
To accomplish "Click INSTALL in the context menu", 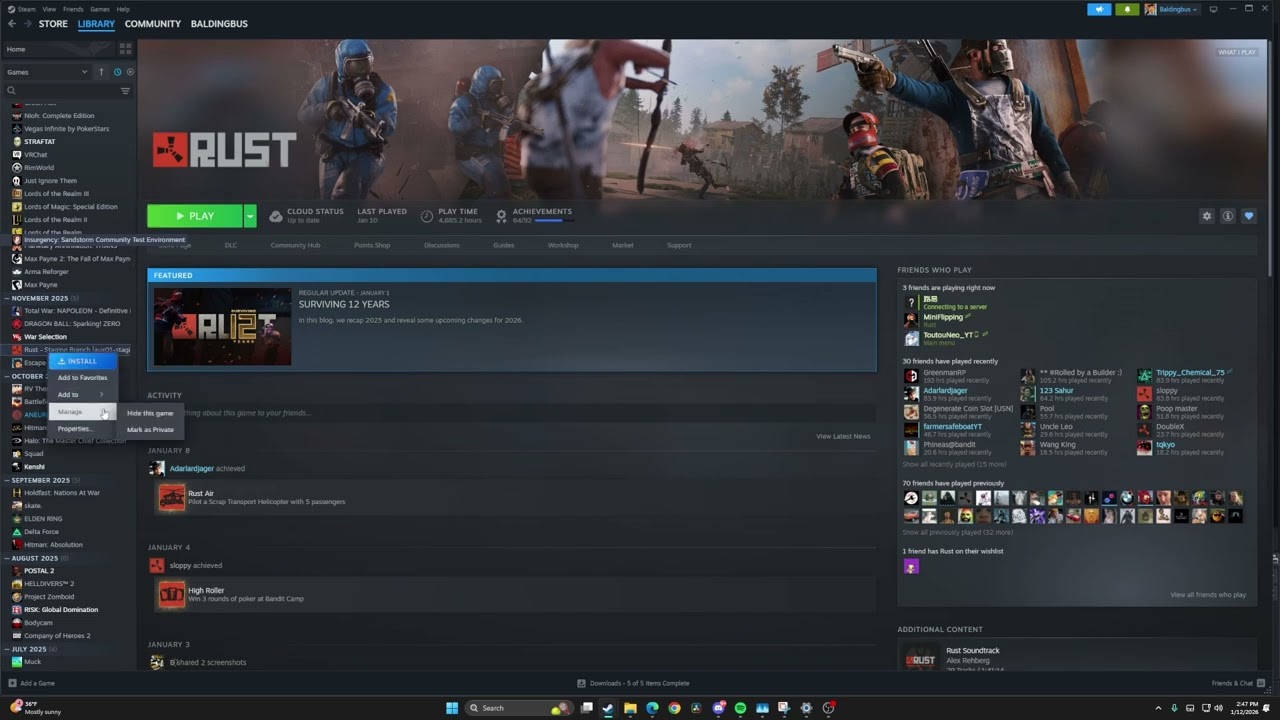I will (82, 361).
